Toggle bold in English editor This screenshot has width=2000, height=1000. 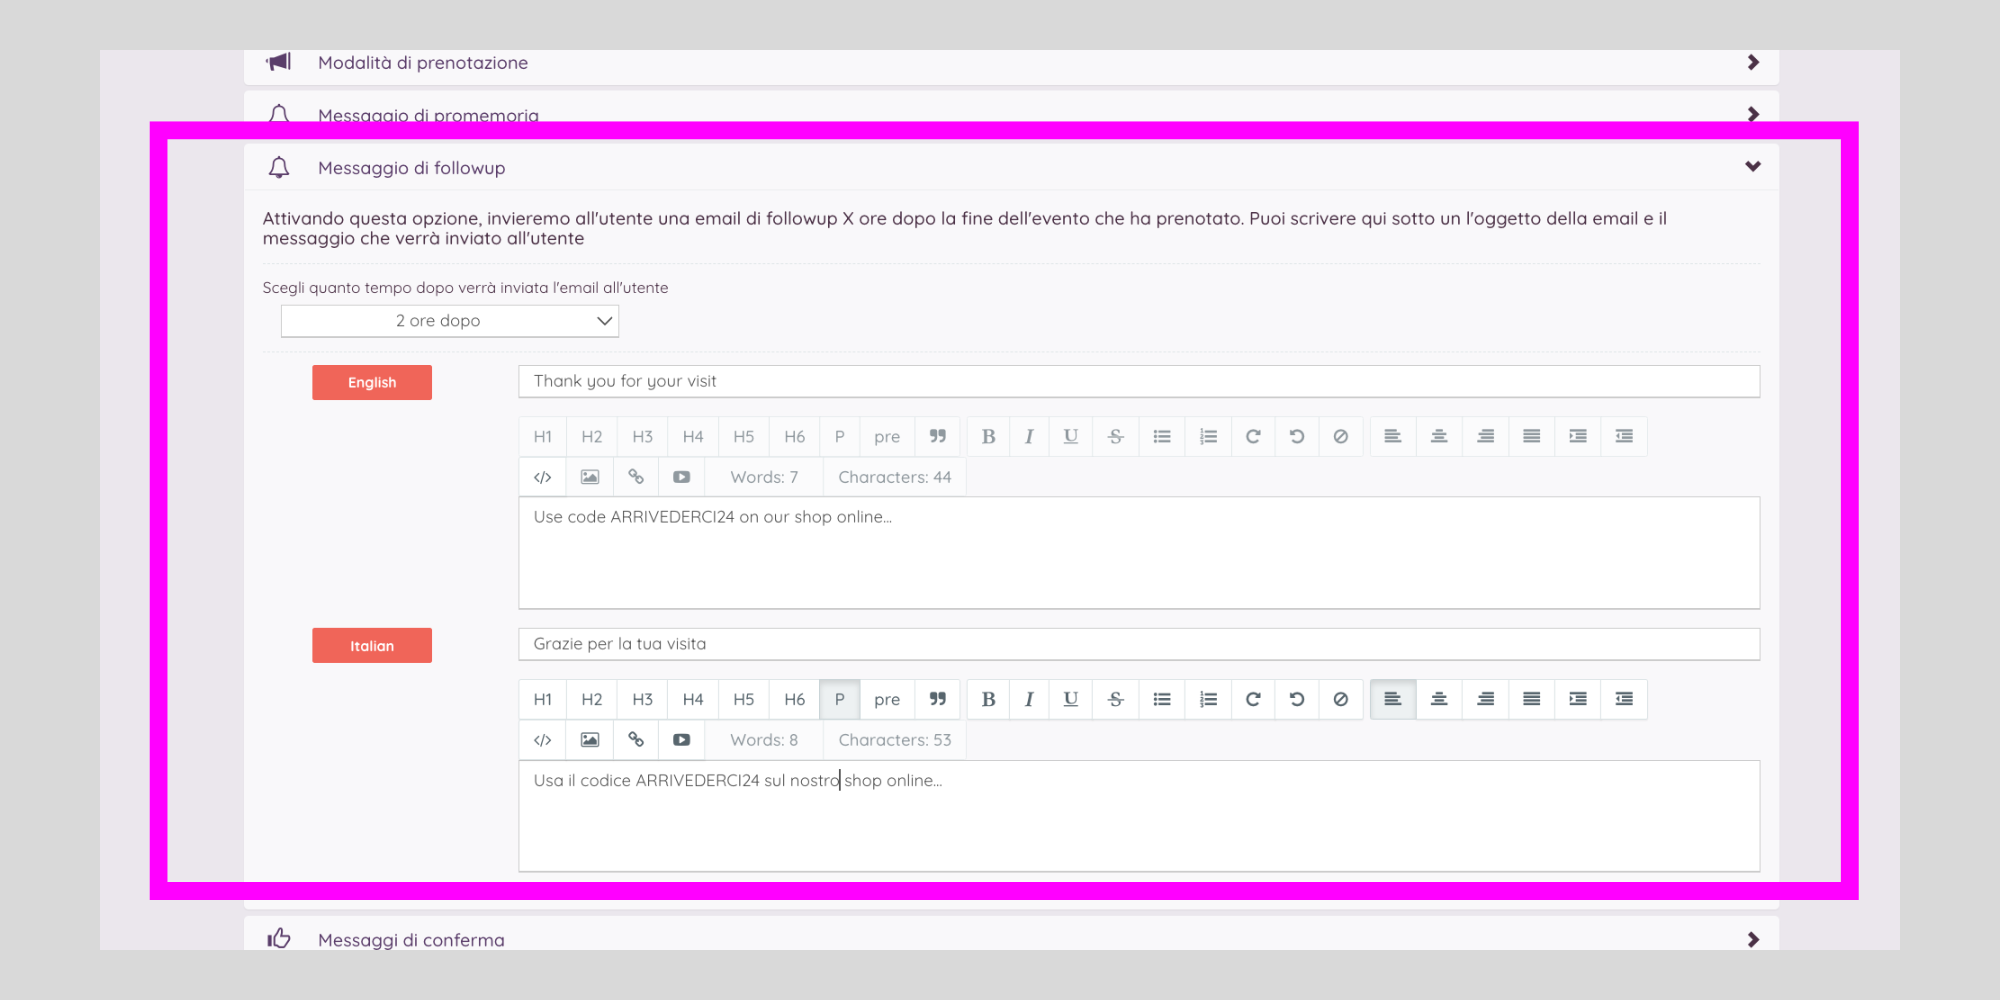point(988,436)
